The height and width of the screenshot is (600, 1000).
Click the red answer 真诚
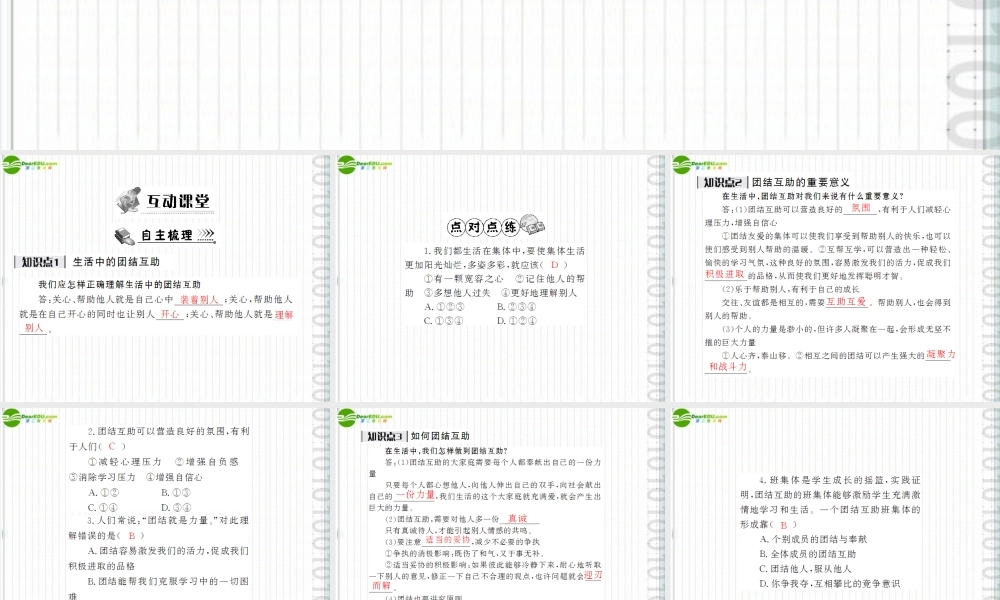[x=518, y=518]
